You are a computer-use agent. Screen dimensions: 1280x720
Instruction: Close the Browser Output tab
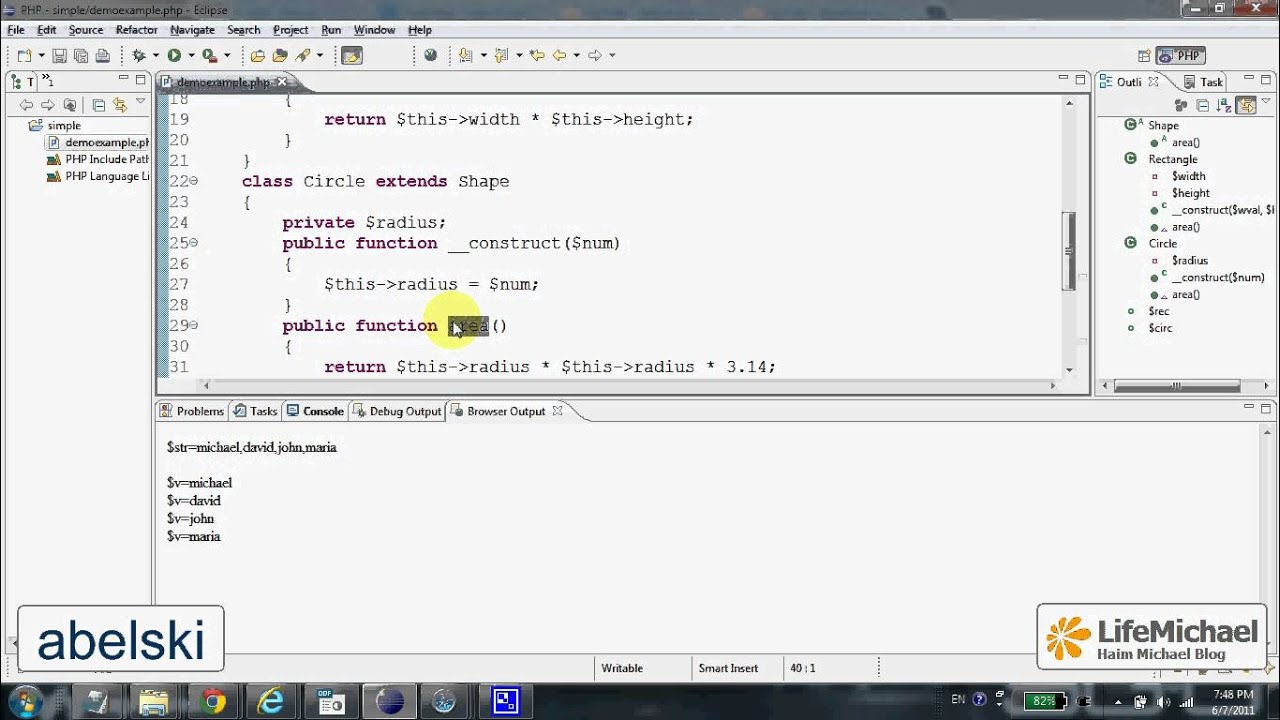click(x=558, y=411)
